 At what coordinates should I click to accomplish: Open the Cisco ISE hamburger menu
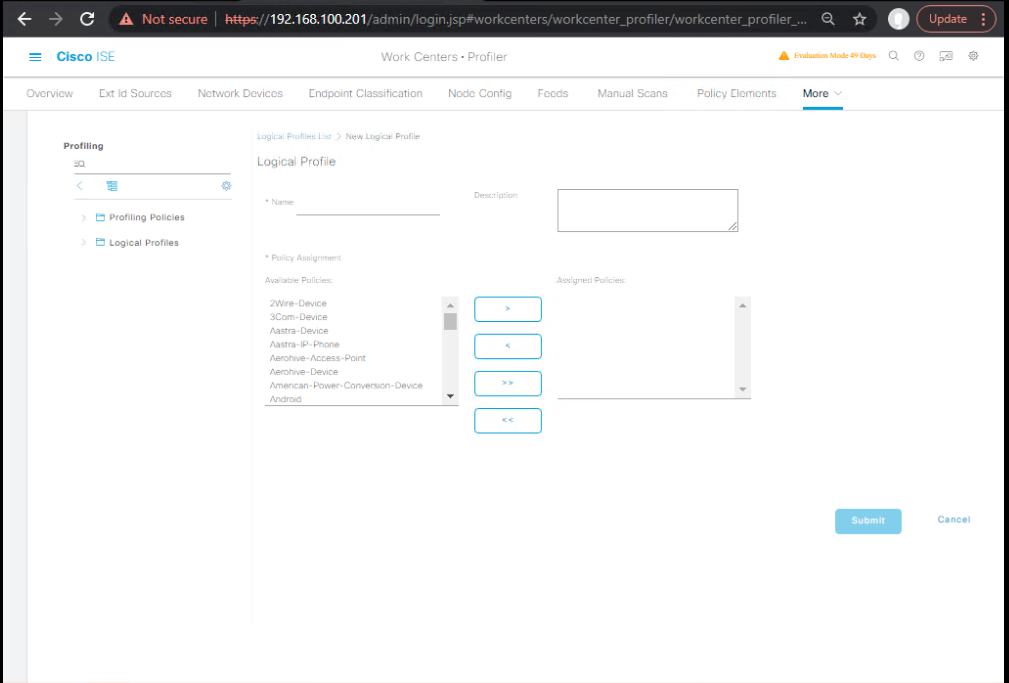coord(35,57)
